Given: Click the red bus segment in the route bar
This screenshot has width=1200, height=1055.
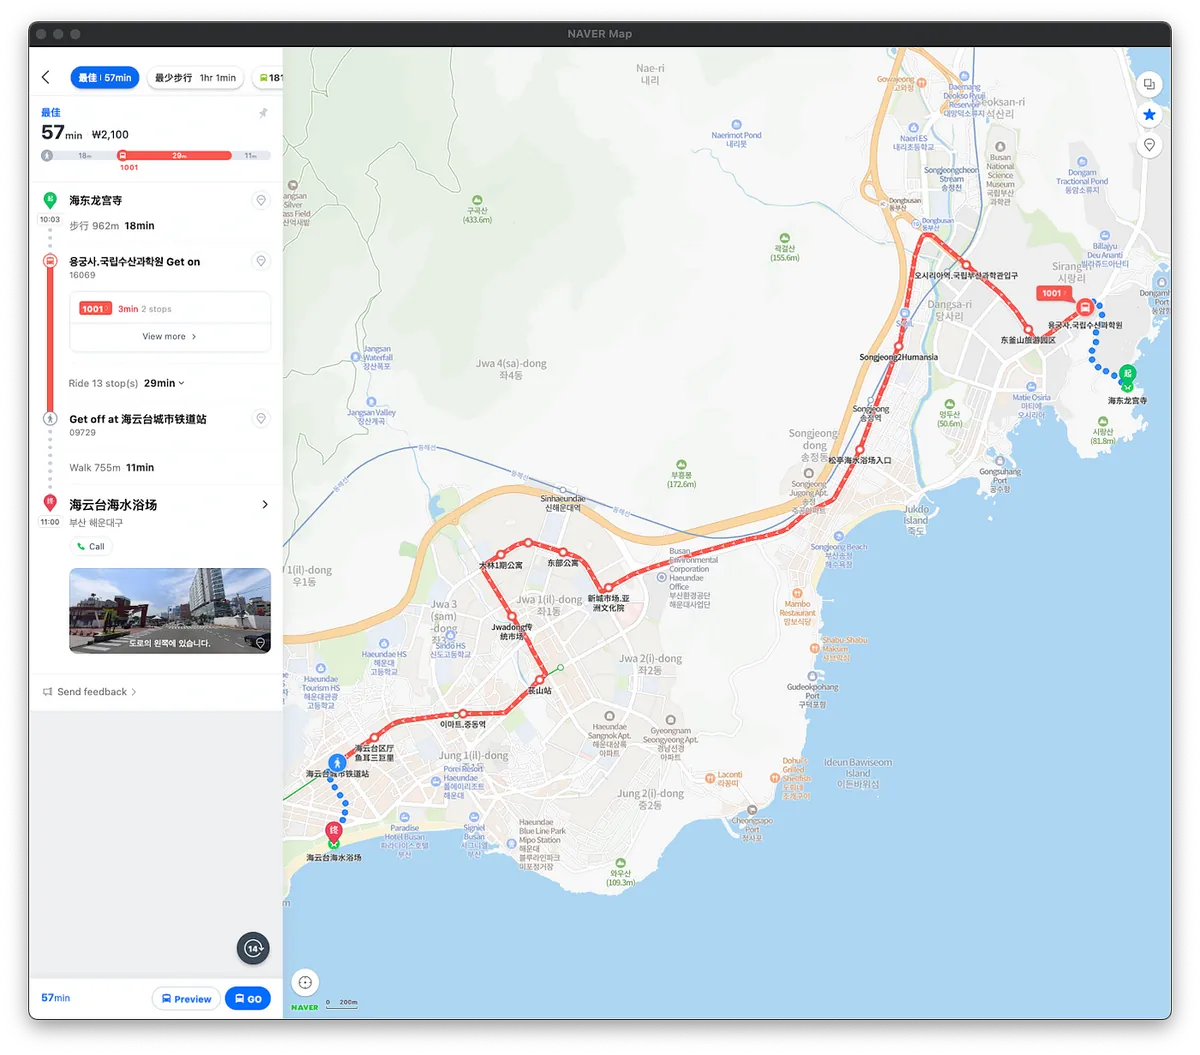Looking at the screenshot, I should click(176, 155).
